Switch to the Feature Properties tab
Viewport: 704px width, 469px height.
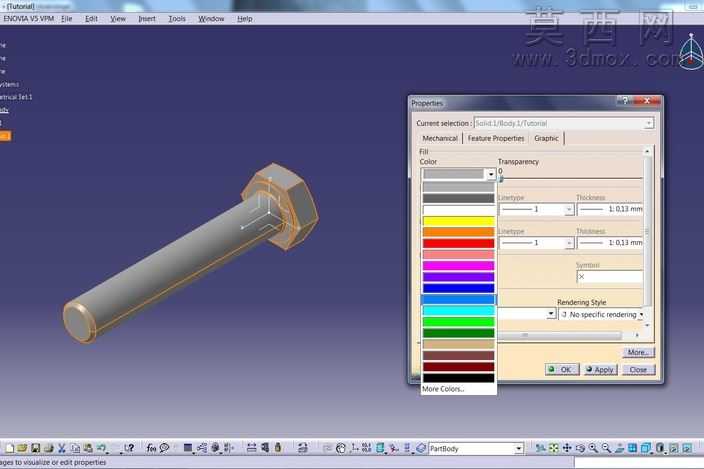point(496,138)
